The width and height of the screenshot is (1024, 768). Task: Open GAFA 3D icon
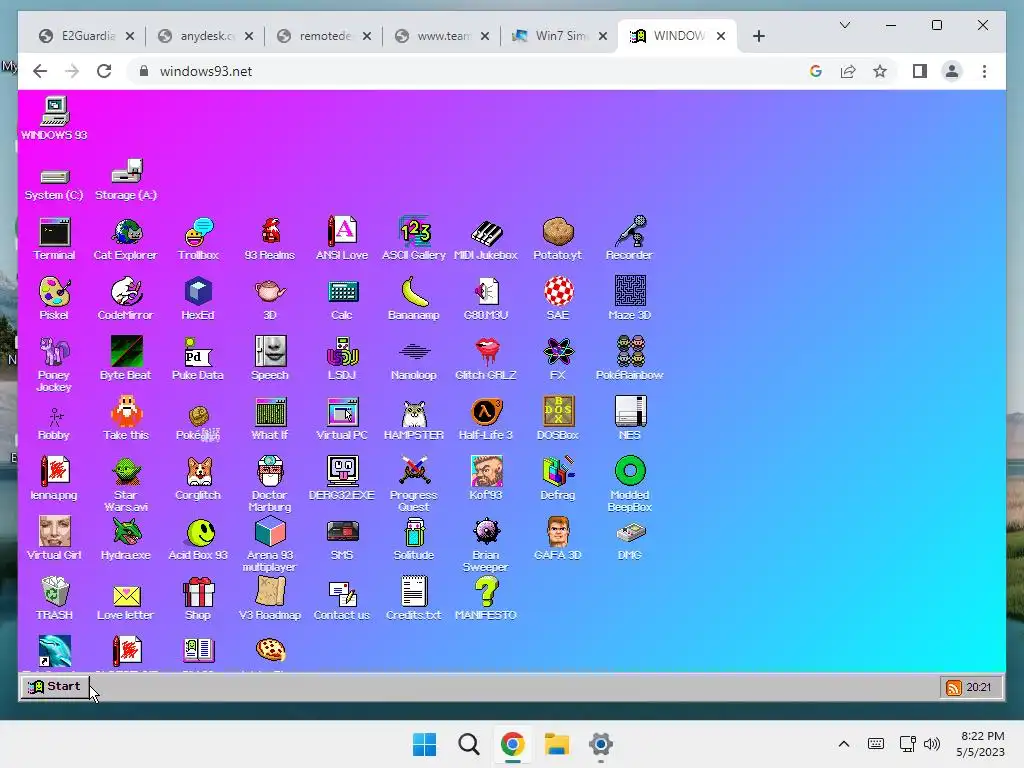tap(558, 539)
